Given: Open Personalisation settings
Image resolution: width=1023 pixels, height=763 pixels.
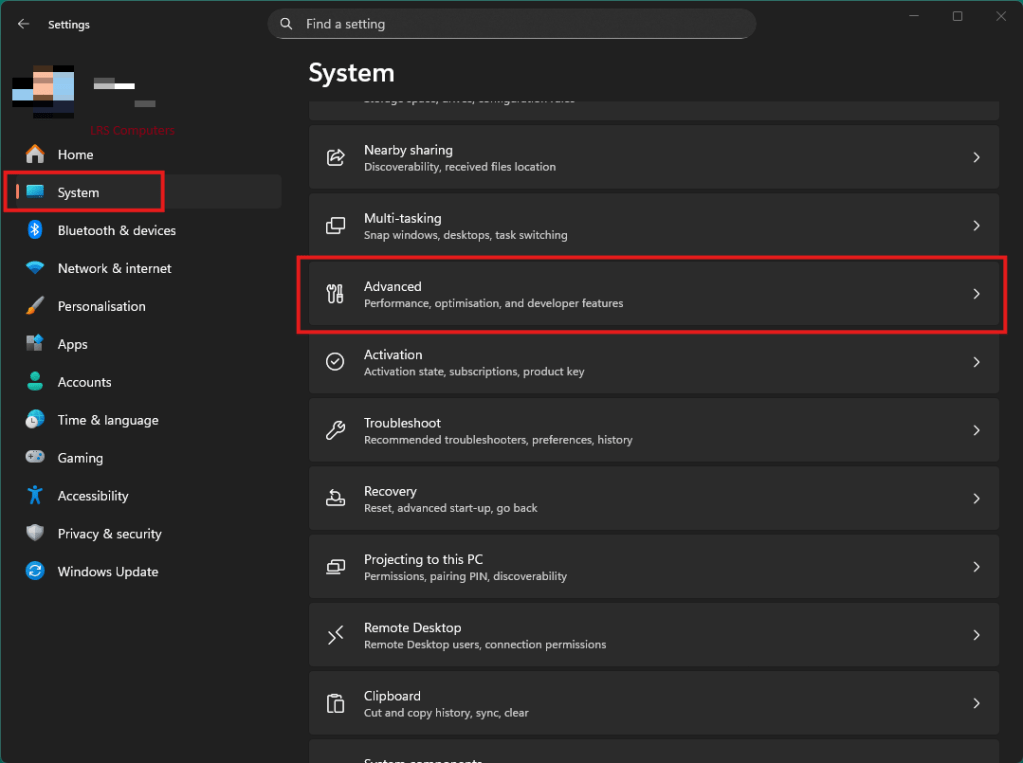Looking at the screenshot, I should (101, 307).
